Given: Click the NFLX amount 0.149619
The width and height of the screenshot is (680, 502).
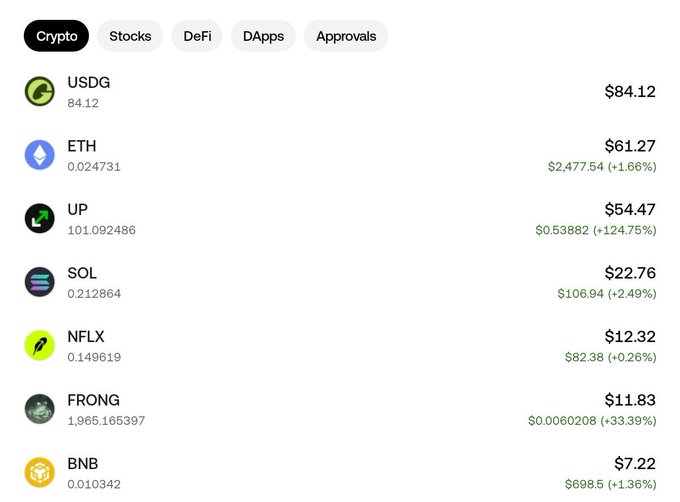Looking at the screenshot, I should click(94, 357).
